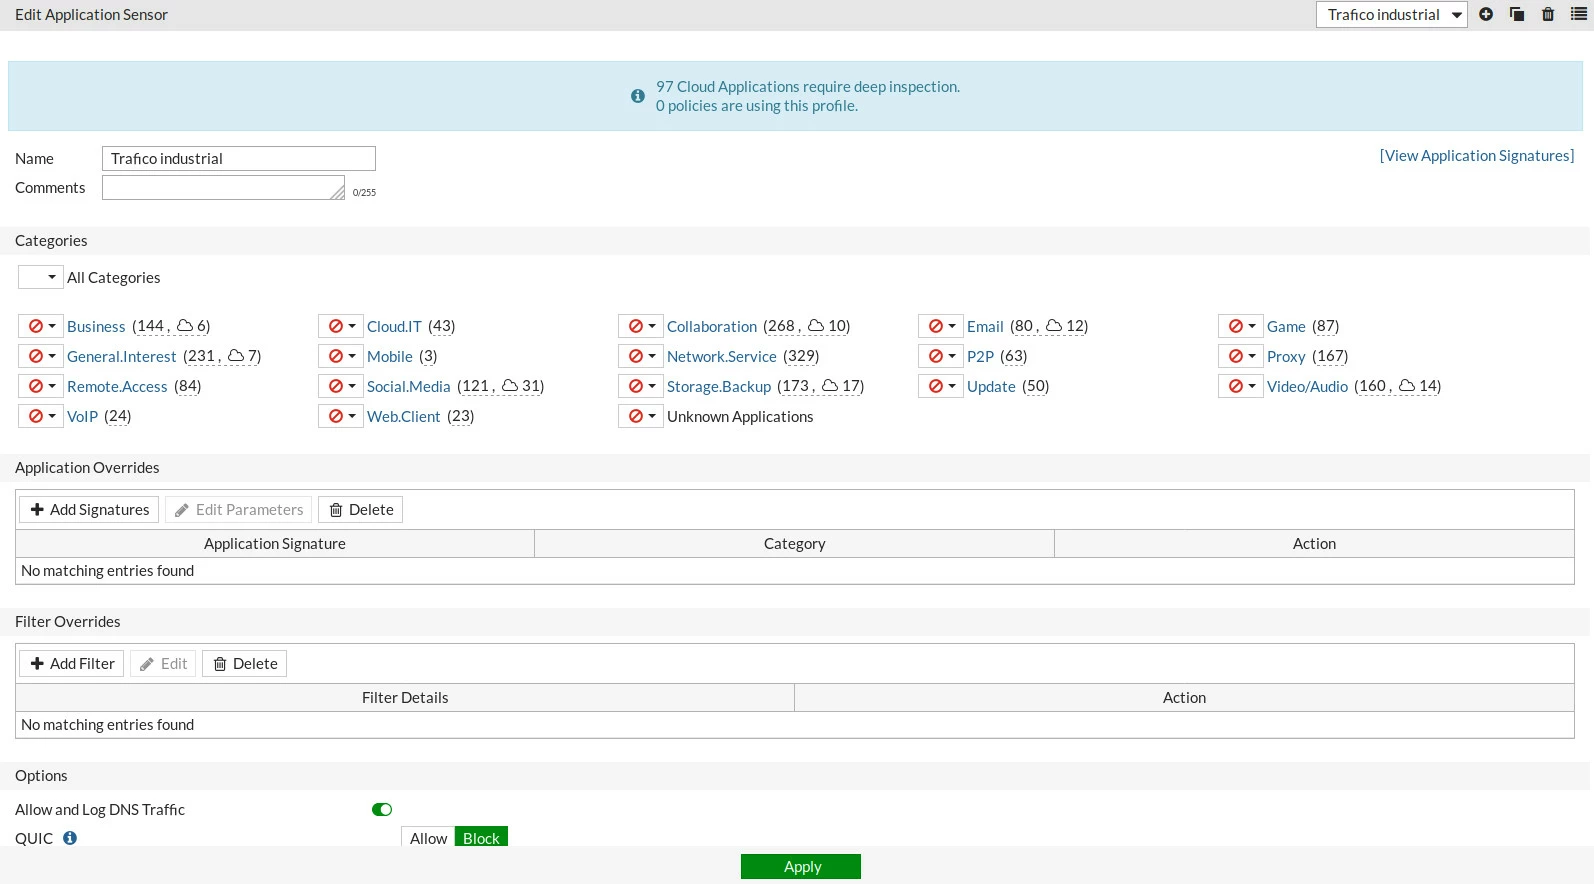The width and height of the screenshot is (1594, 884).
Task: Open the Proxy category link
Action: 1286,357
